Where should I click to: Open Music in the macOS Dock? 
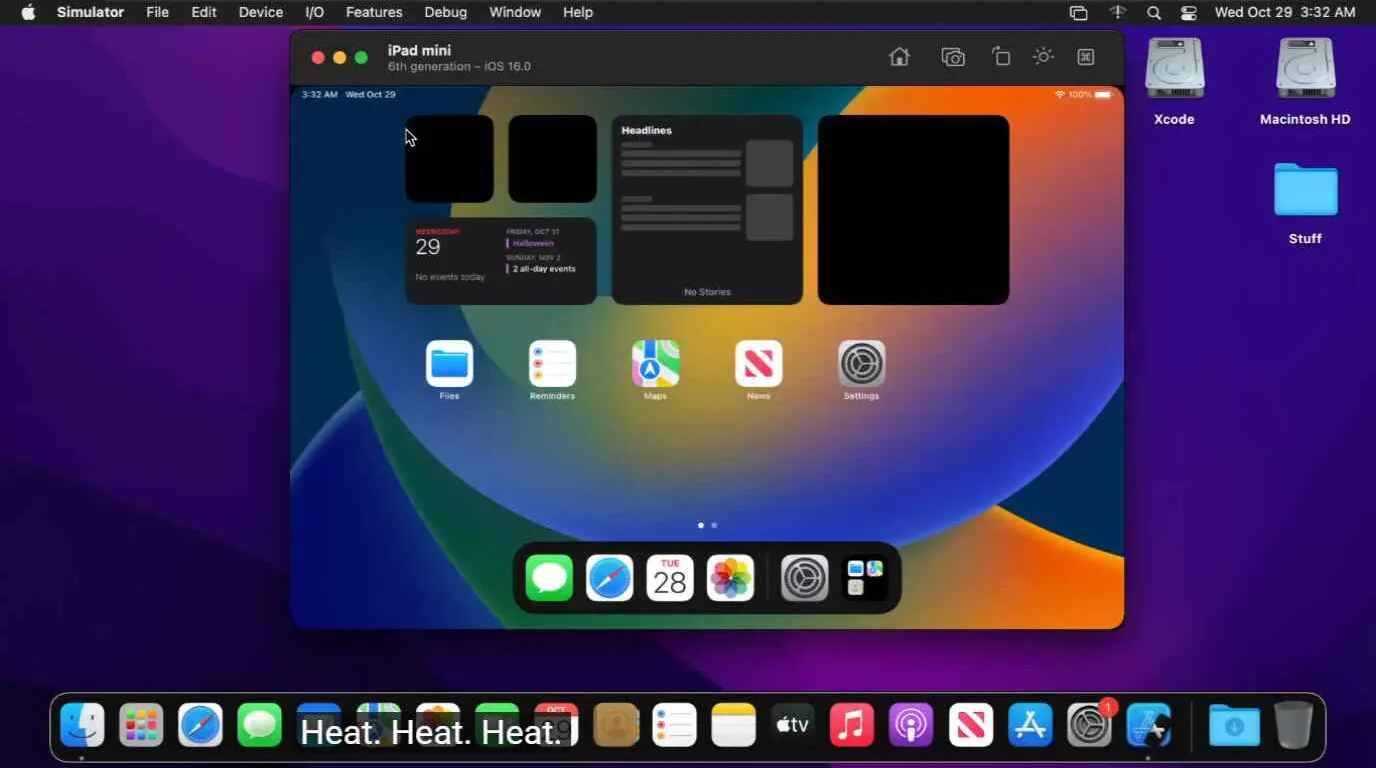852,725
